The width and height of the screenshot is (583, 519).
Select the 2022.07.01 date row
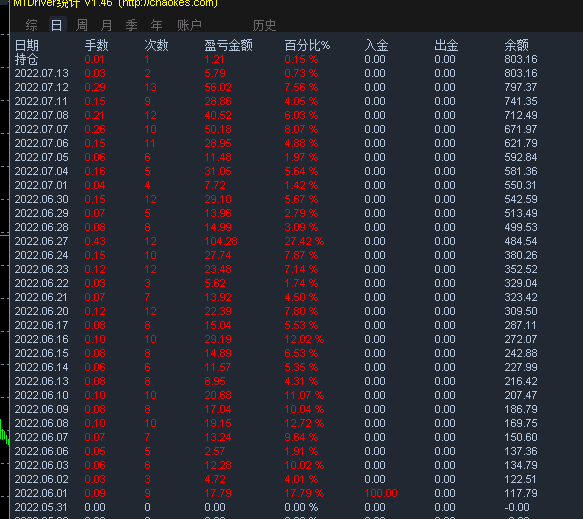[x=41, y=185]
